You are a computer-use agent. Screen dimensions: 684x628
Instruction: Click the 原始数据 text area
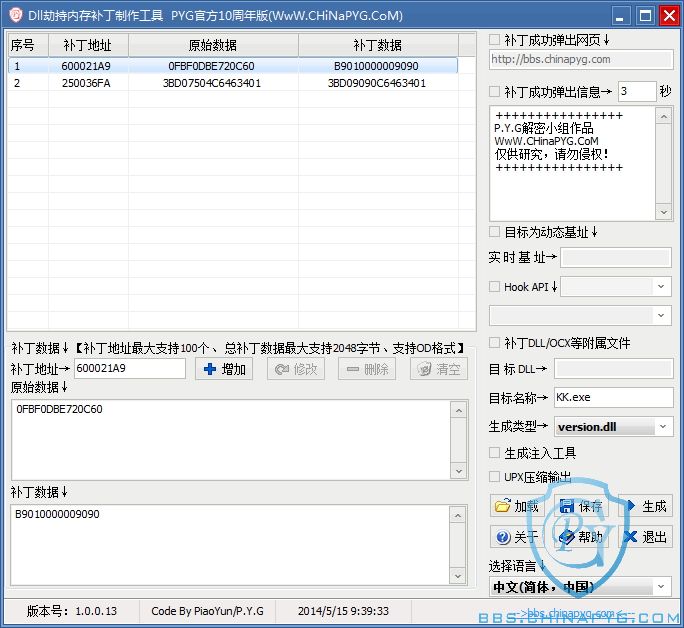(x=231, y=440)
